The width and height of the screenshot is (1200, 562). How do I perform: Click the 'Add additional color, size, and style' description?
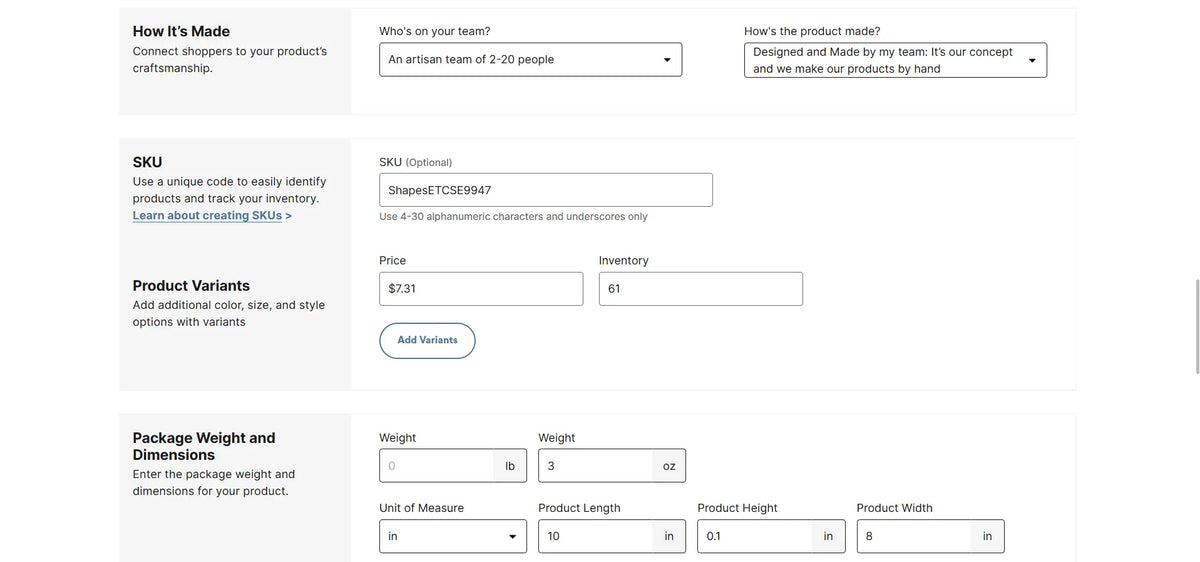click(x=228, y=313)
